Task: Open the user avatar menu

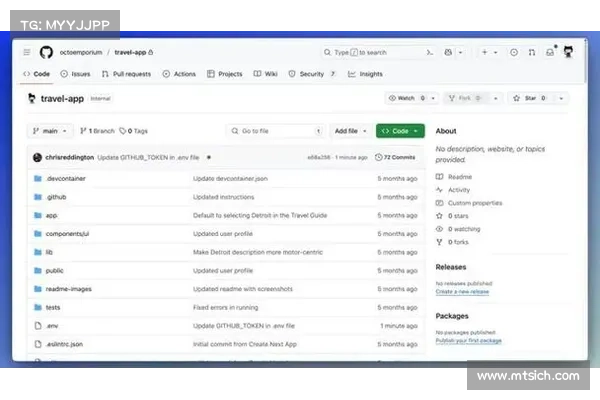Action: 568,52
